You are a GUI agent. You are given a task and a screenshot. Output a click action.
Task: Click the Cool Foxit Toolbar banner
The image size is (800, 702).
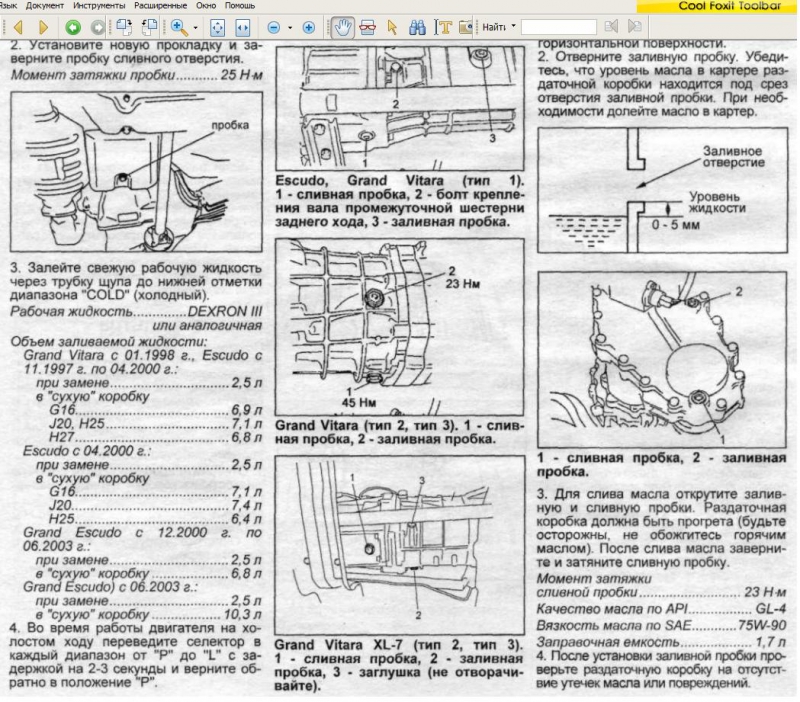click(716, 6)
